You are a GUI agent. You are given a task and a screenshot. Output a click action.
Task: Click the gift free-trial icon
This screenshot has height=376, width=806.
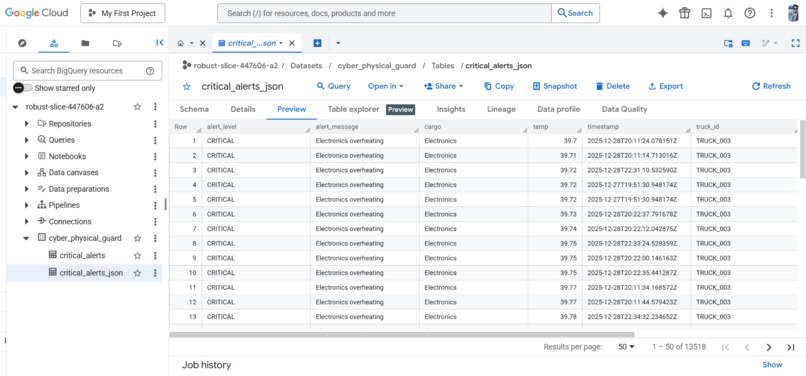[x=685, y=13]
